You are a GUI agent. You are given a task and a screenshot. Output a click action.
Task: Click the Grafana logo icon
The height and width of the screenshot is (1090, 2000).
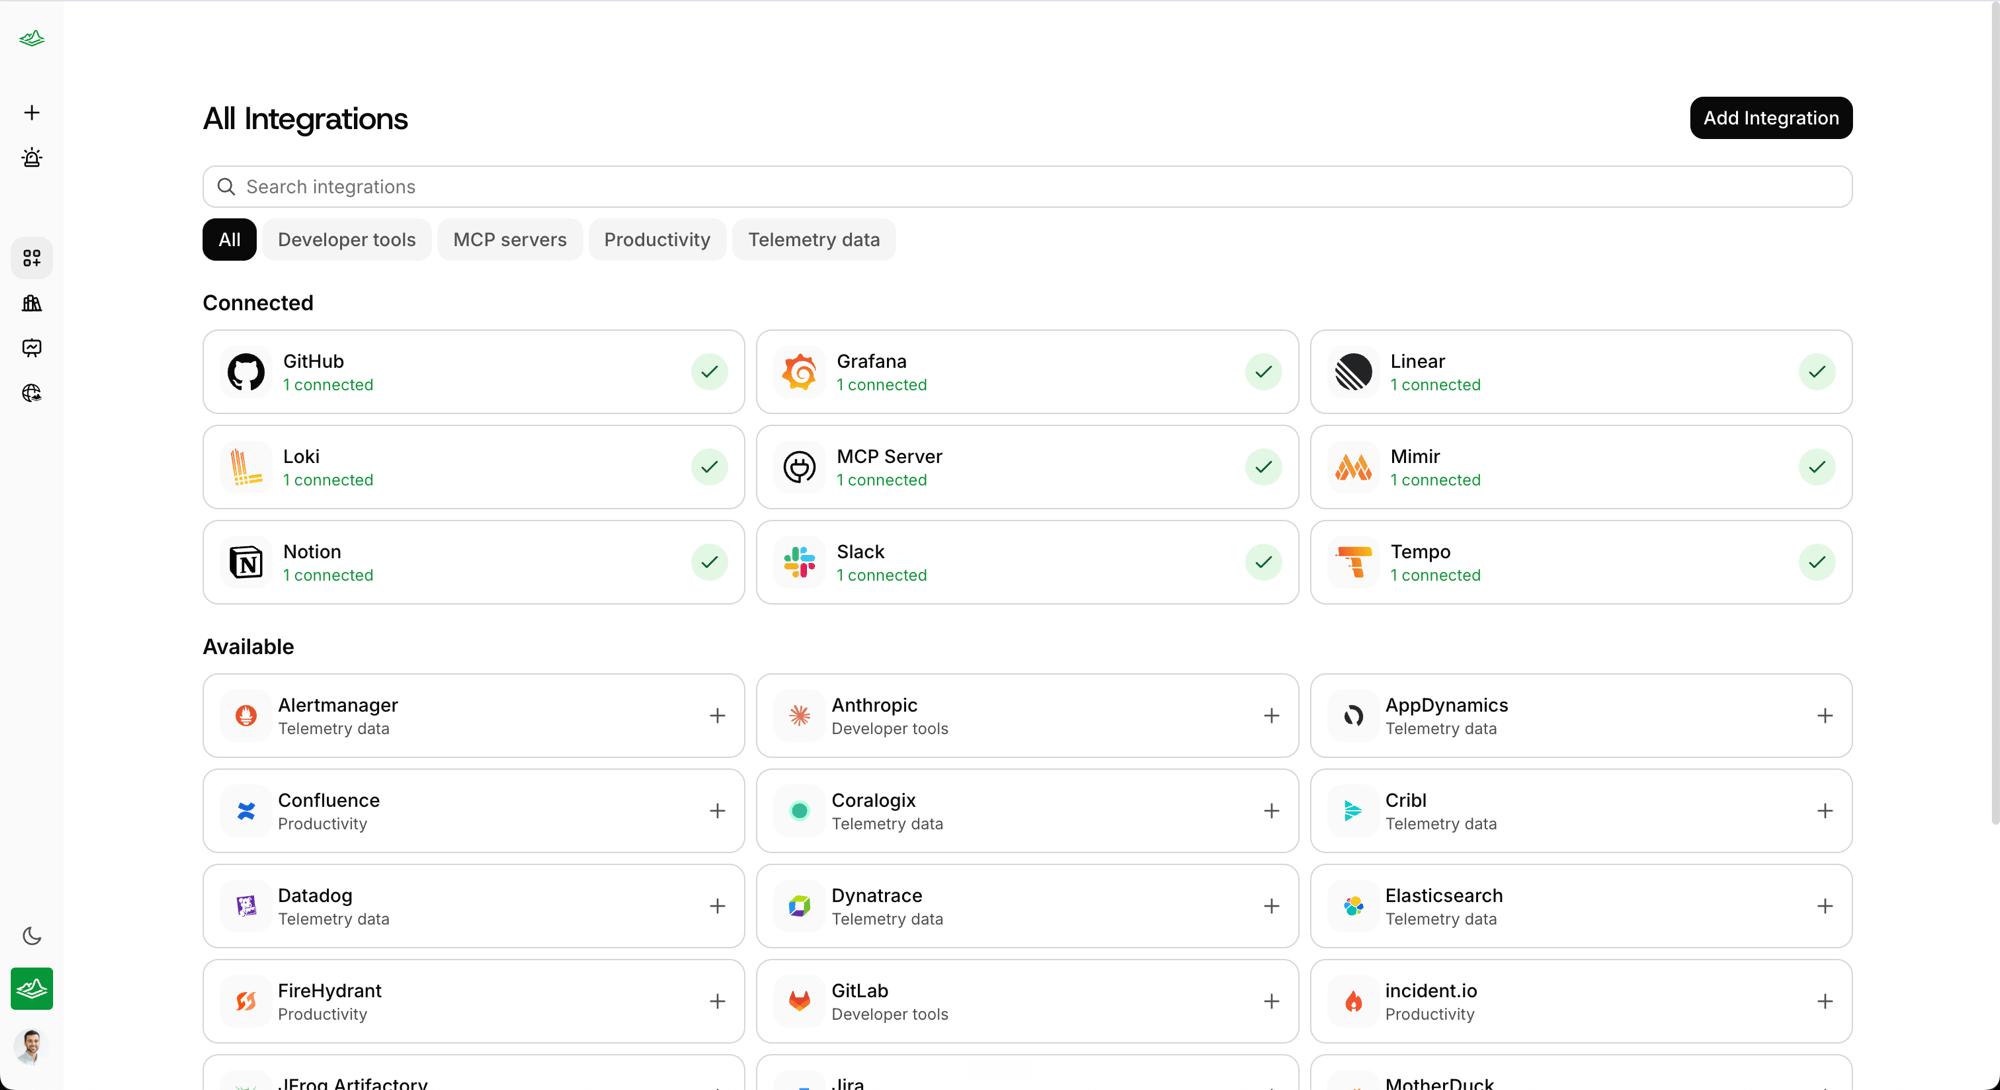800,372
